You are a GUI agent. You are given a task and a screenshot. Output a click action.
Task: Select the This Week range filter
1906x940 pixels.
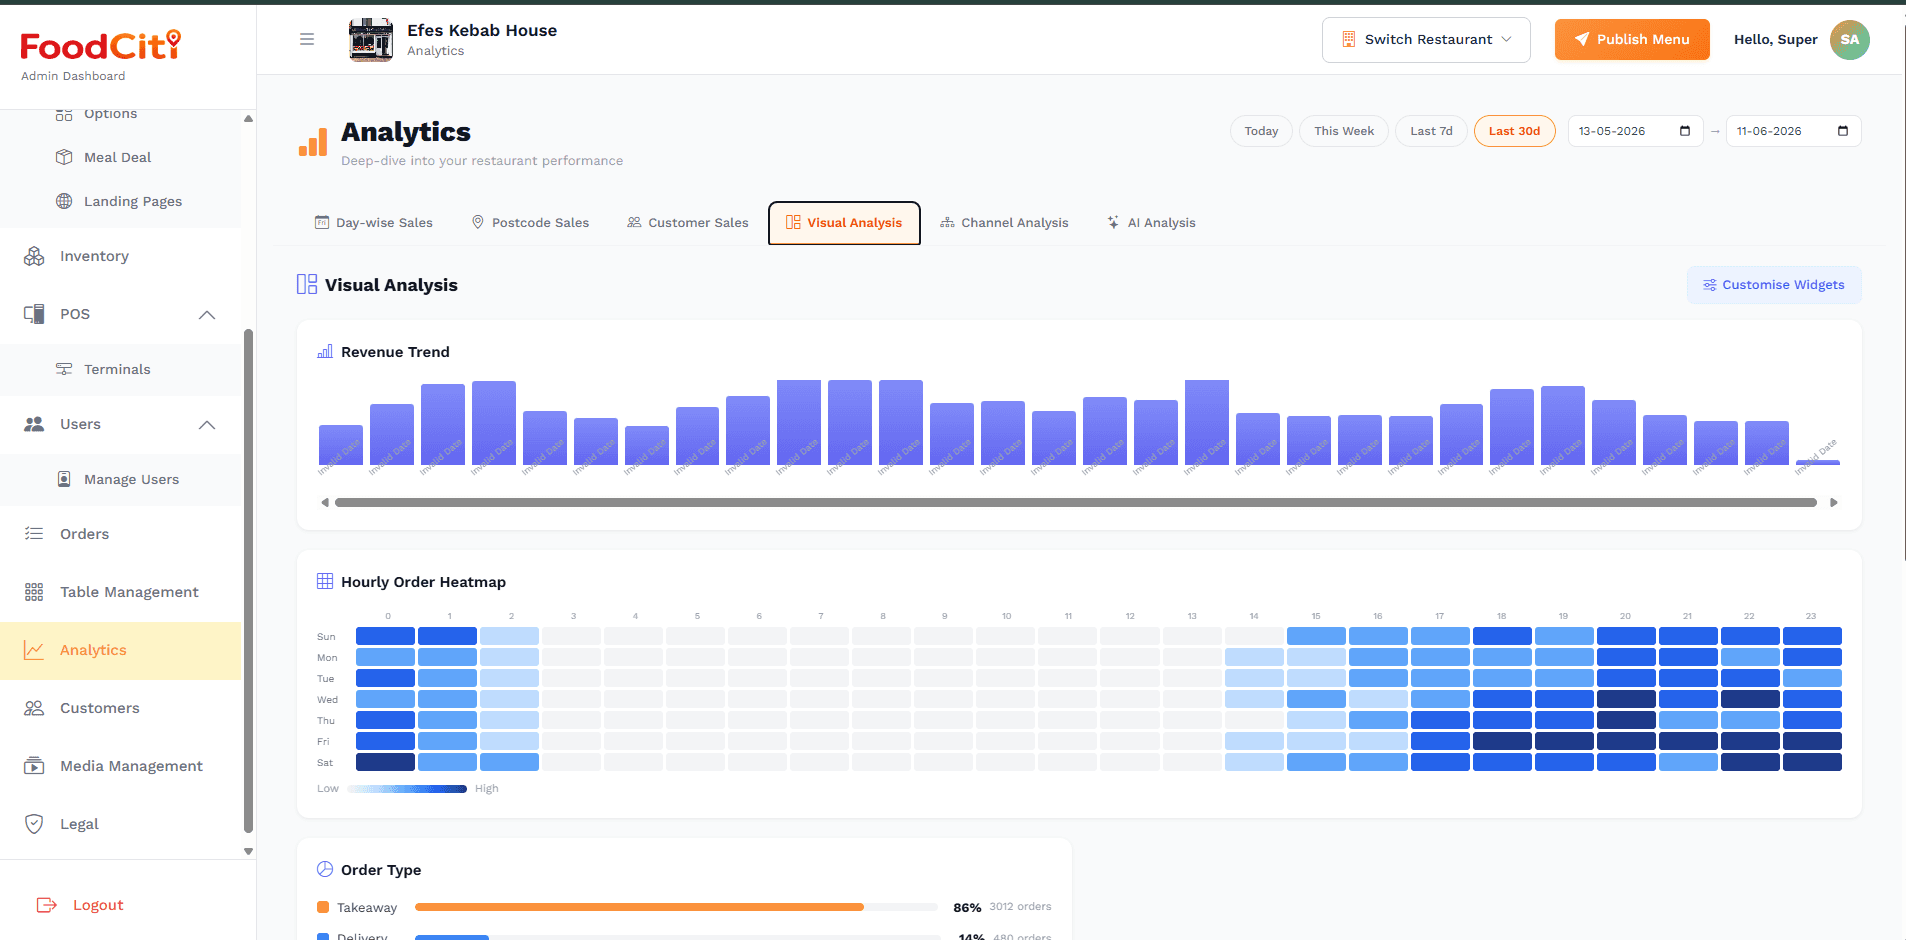pyautogui.click(x=1344, y=131)
